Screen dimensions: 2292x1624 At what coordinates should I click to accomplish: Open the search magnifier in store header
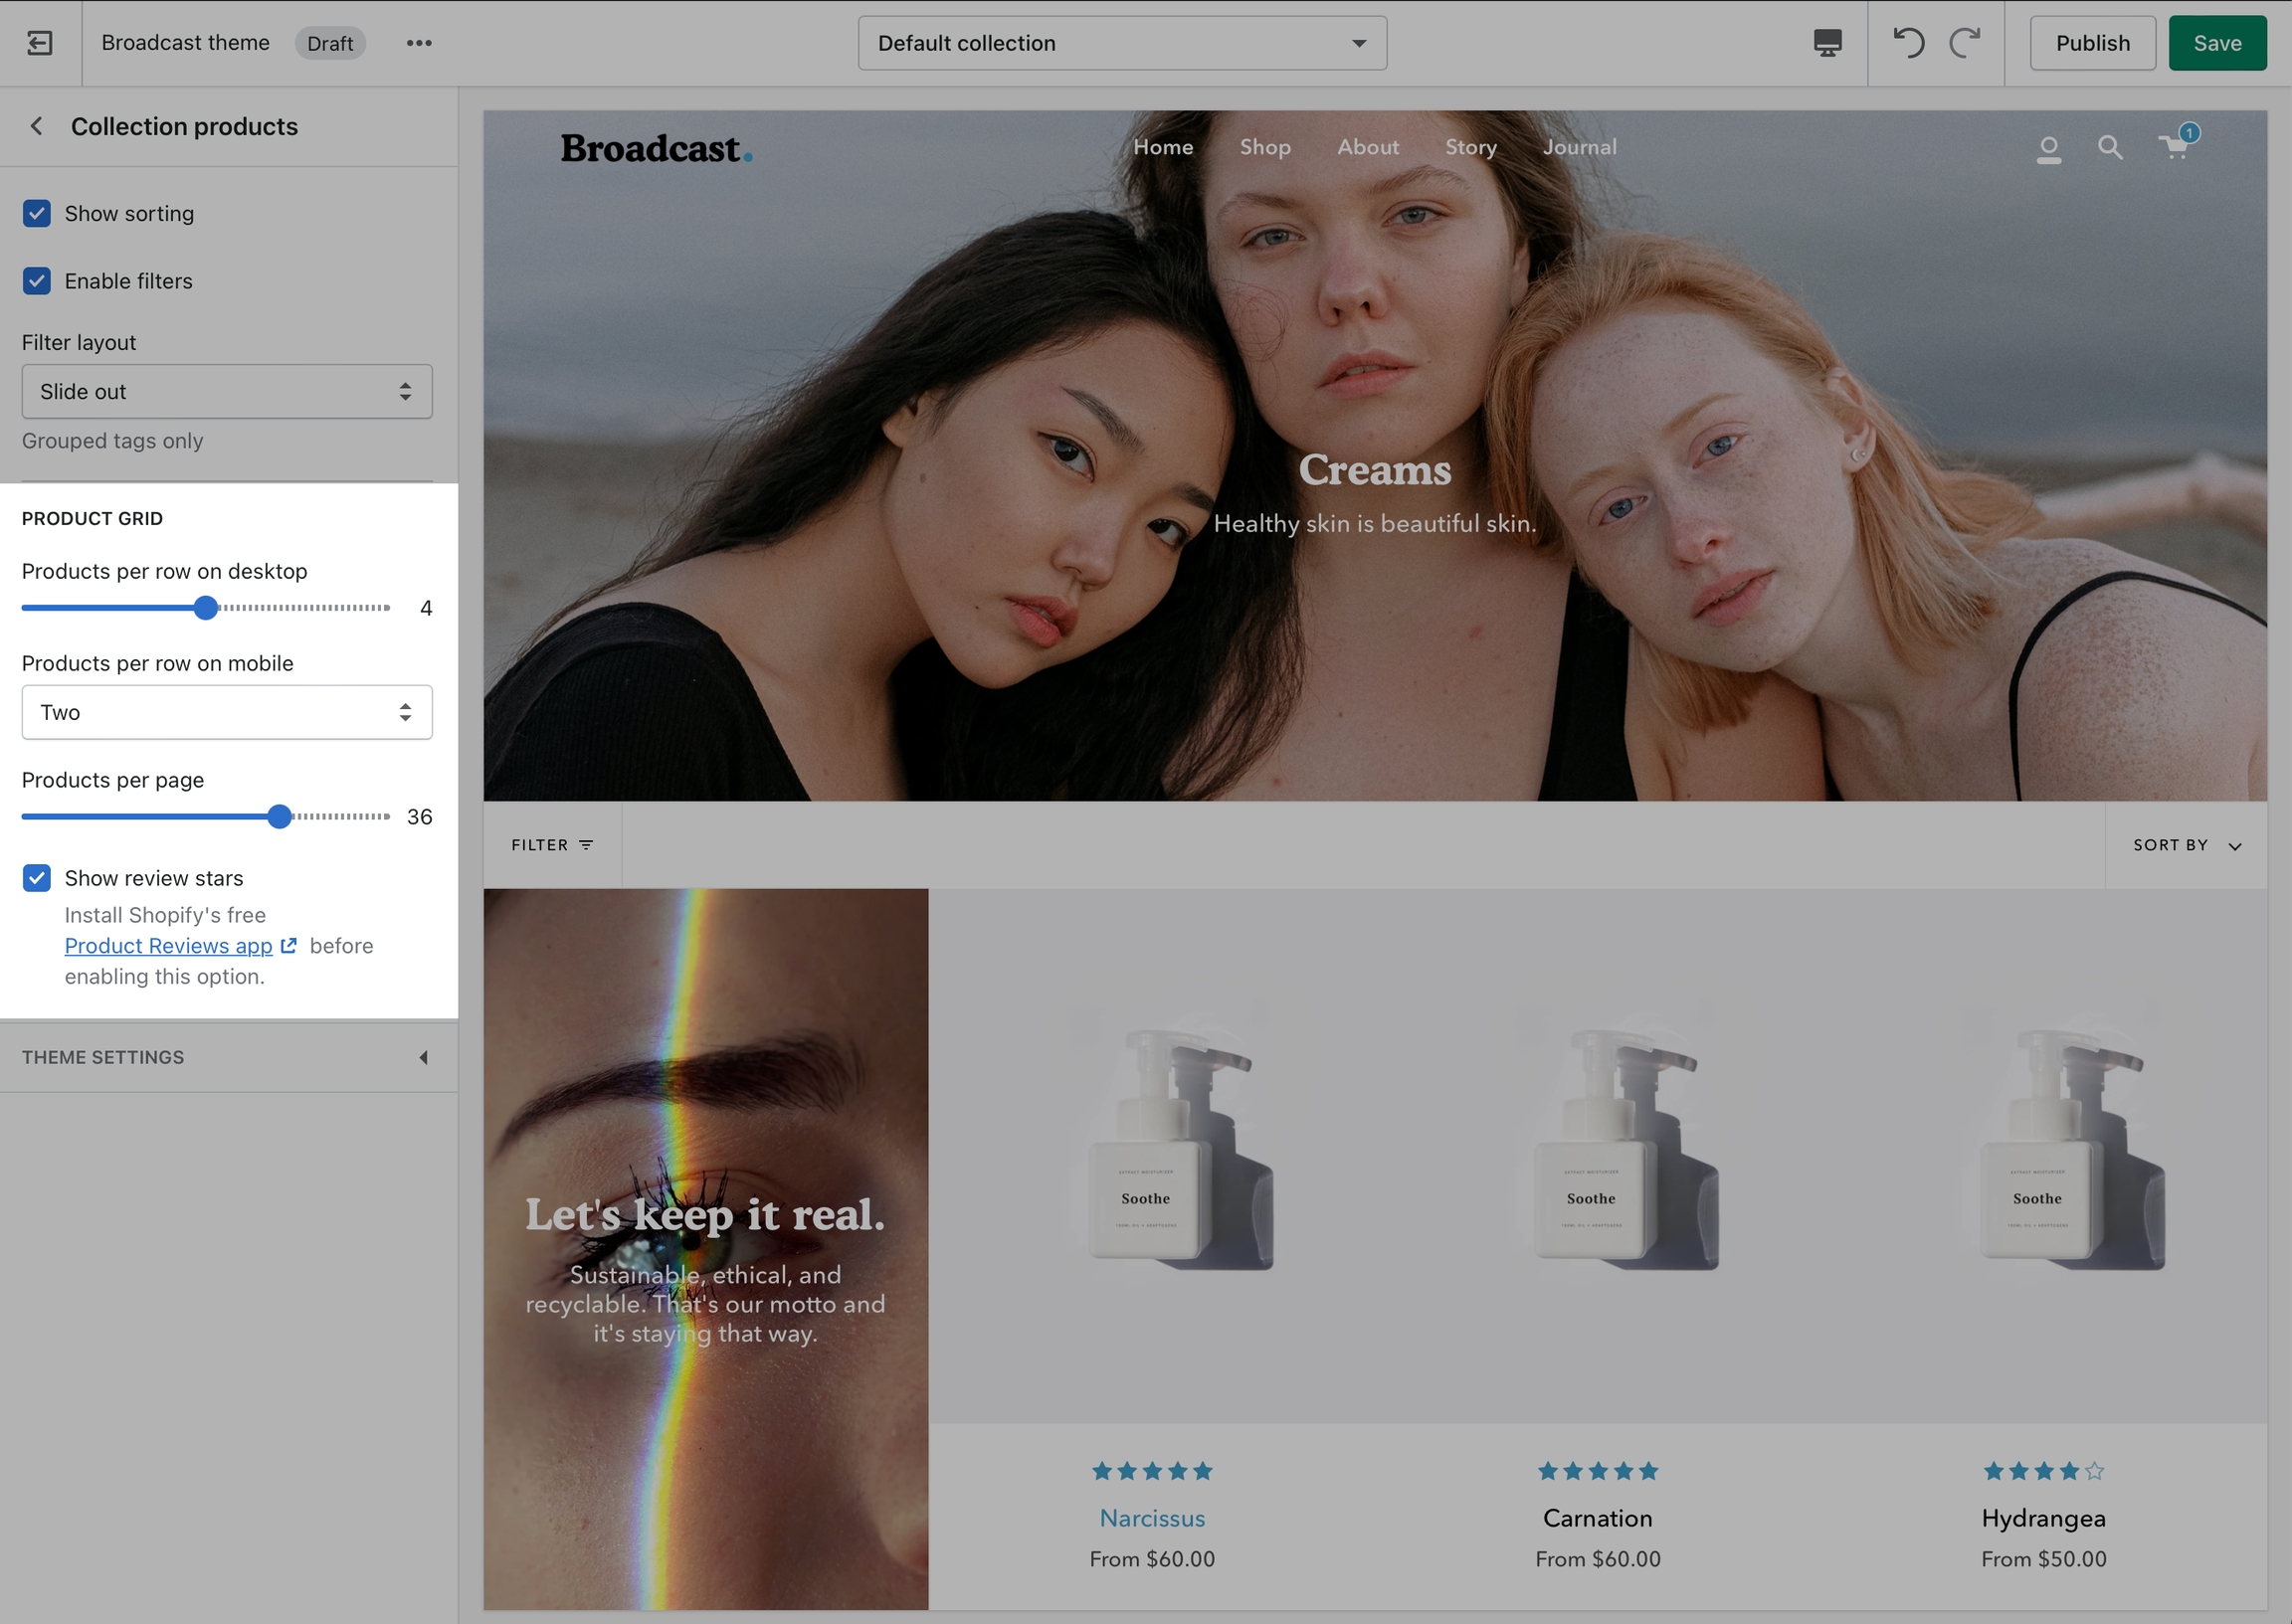pyautogui.click(x=2110, y=148)
